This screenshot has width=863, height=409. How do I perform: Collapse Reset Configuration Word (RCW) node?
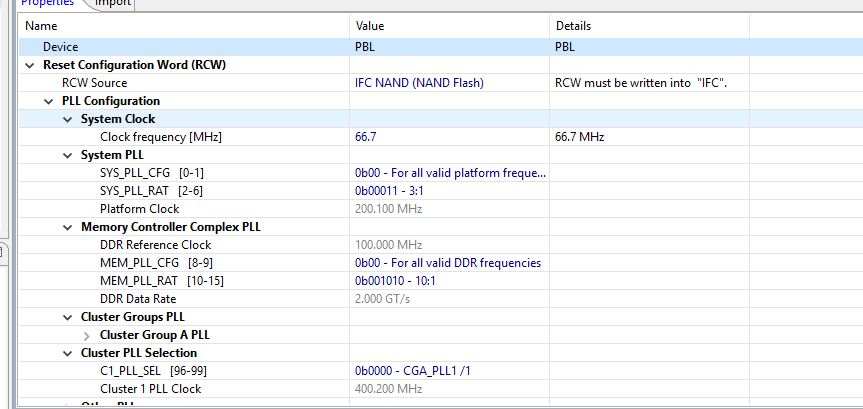click(29, 65)
